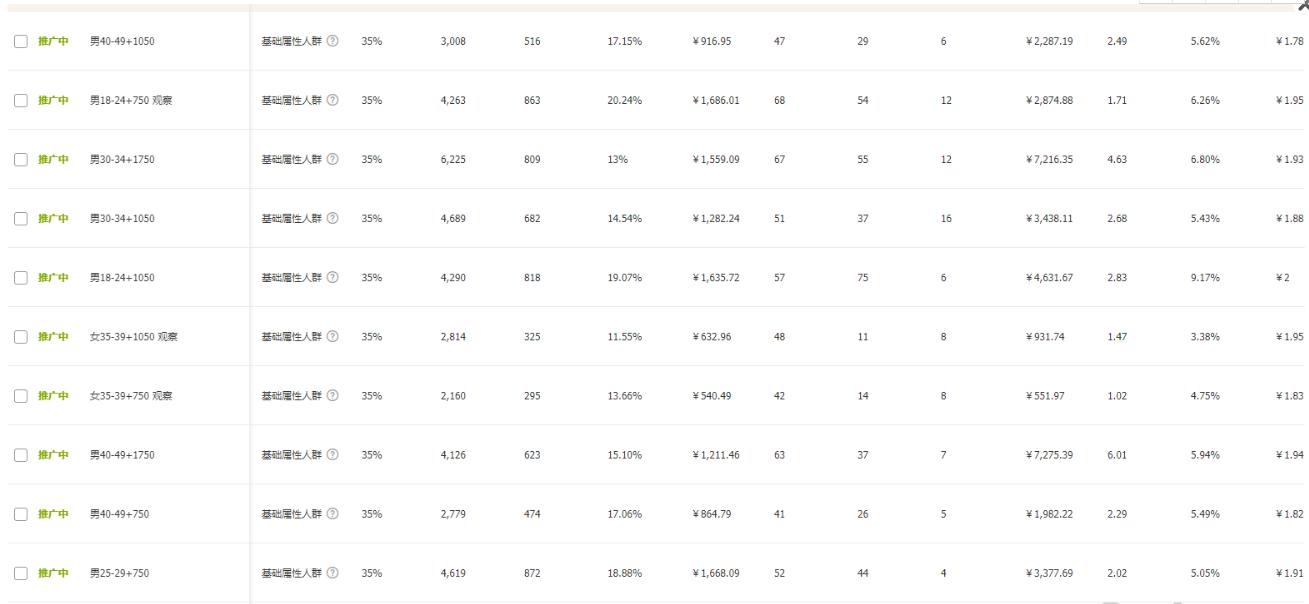Open the 男18-24+750 观察 audience name
This screenshot has height=604, width=1309.
point(130,100)
